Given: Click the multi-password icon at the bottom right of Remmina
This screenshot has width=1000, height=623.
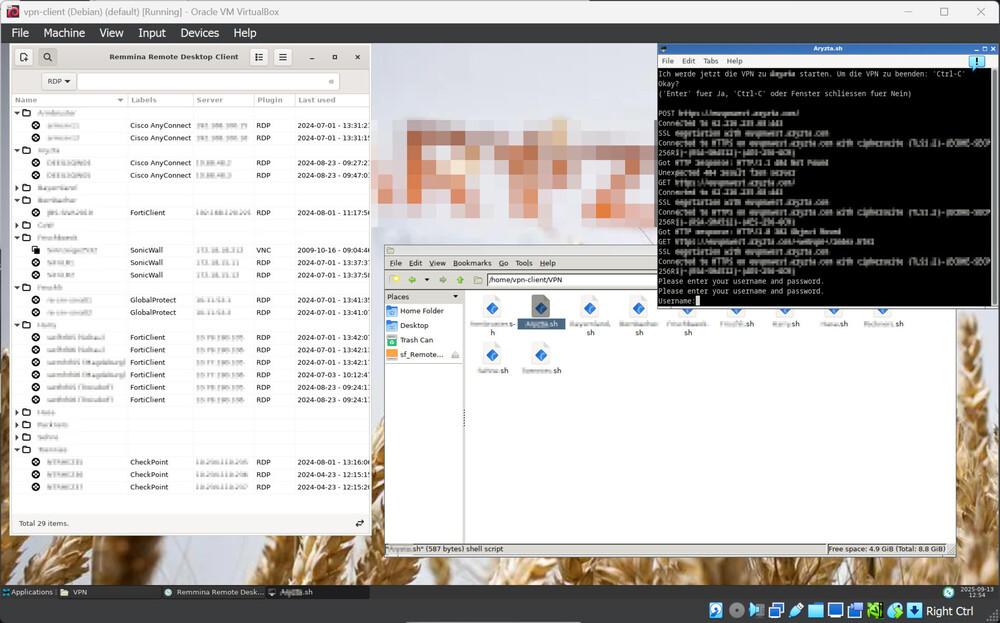Looking at the screenshot, I should click(359, 523).
